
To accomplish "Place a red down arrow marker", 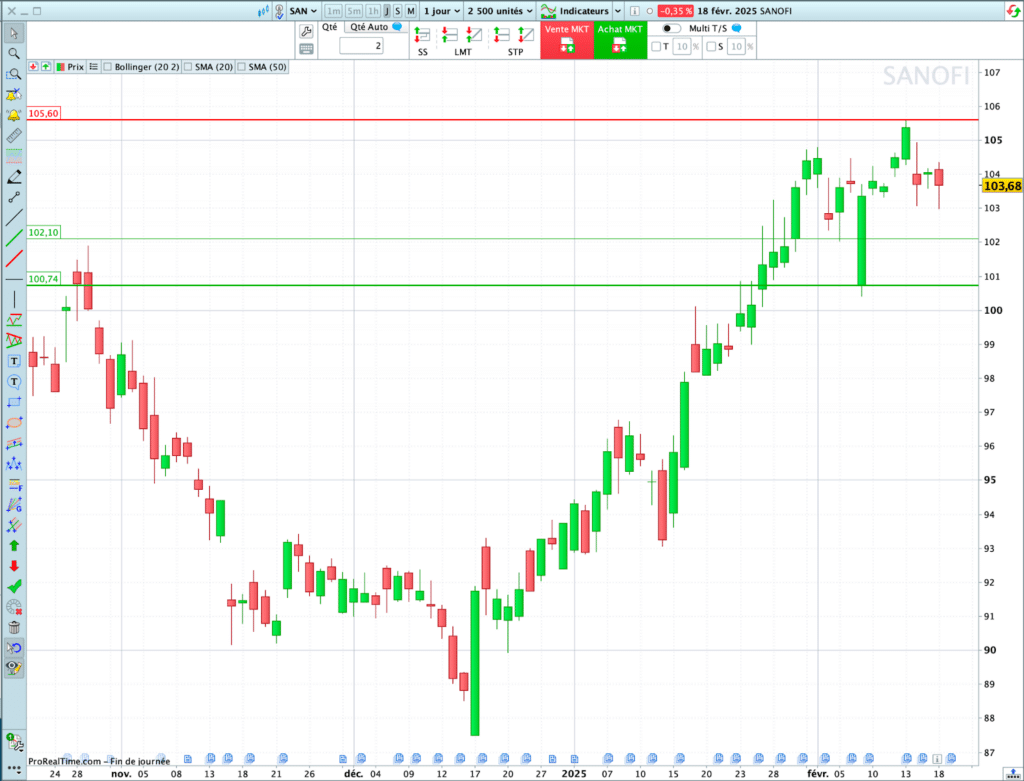I will [x=14, y=566].
